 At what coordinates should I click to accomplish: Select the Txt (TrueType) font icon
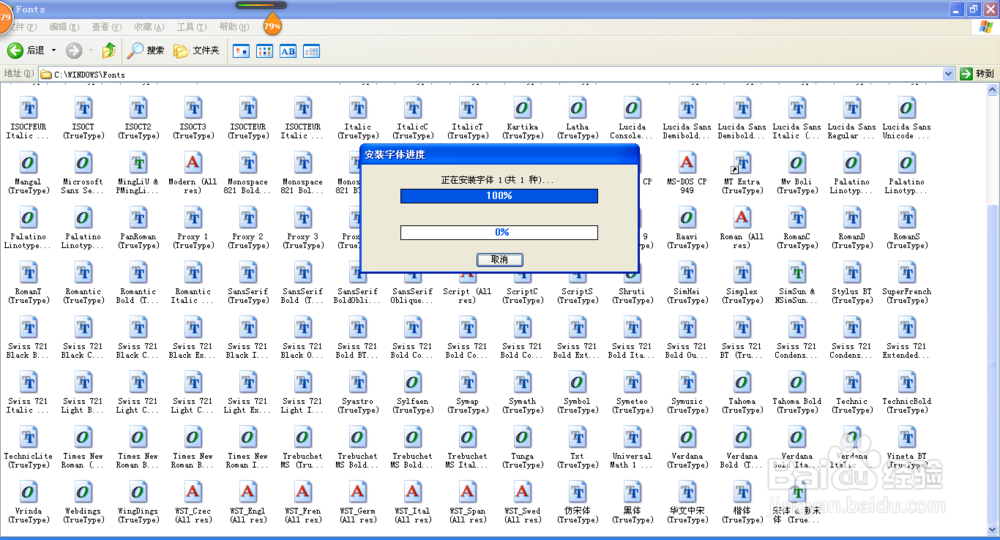click(577, 437)
